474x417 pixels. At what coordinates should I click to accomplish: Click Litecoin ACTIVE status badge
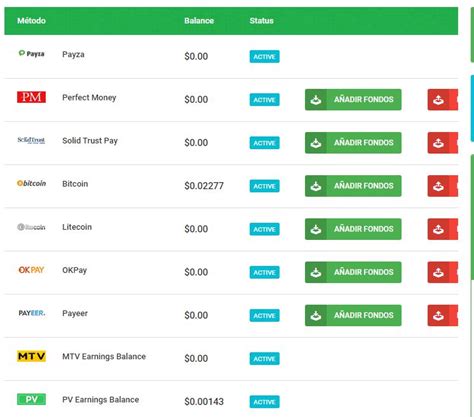click(x=264, y=229)
